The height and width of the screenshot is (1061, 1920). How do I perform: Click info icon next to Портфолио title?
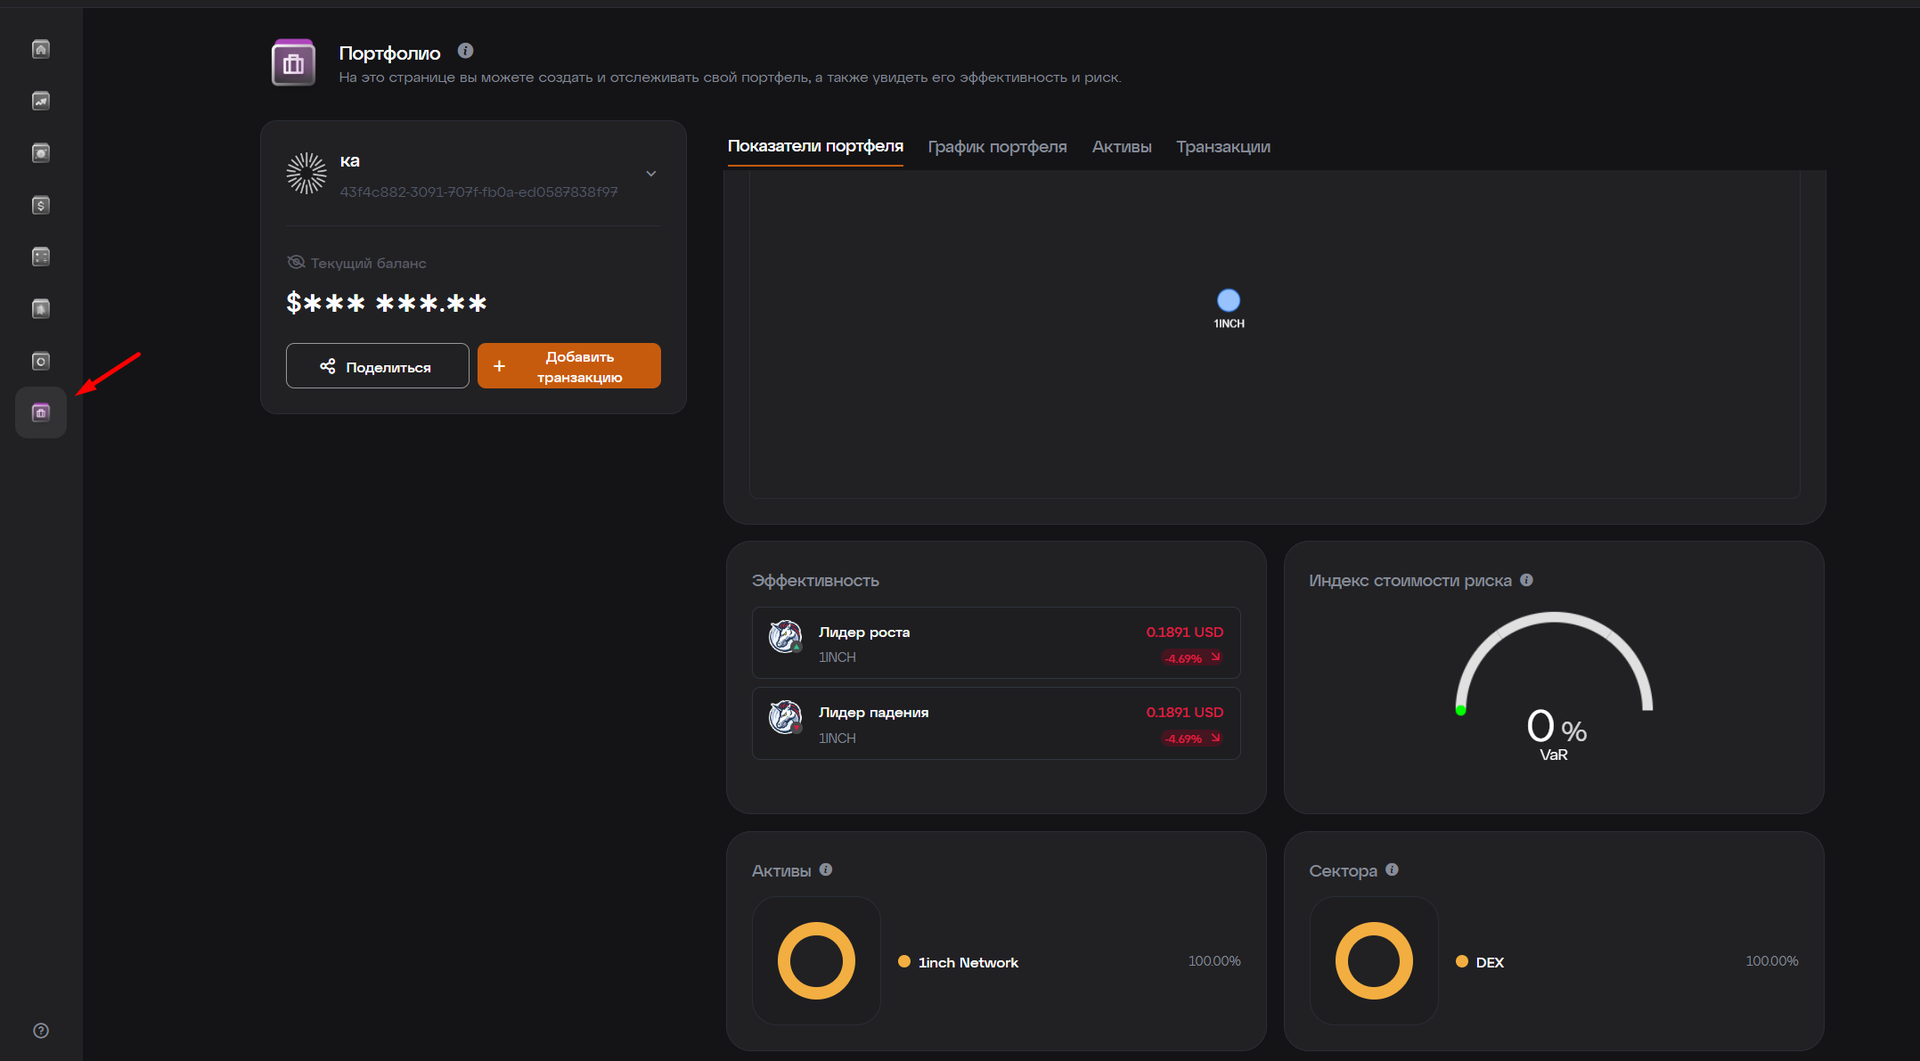pyautogui.click(x=466, y=51)
